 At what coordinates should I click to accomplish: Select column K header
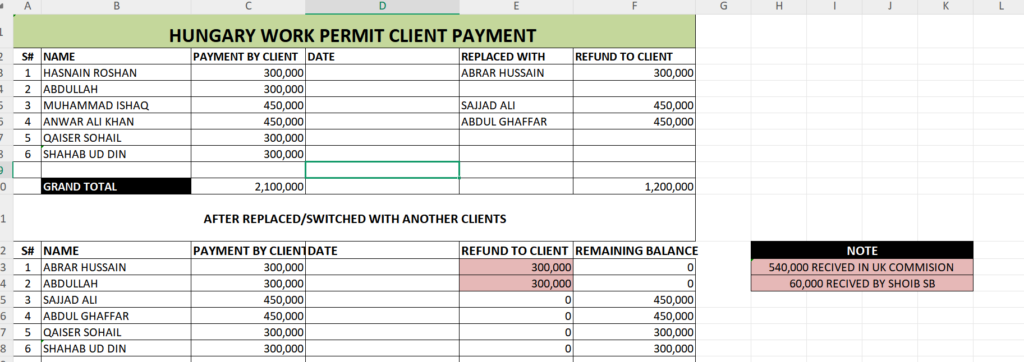[945, 6]
